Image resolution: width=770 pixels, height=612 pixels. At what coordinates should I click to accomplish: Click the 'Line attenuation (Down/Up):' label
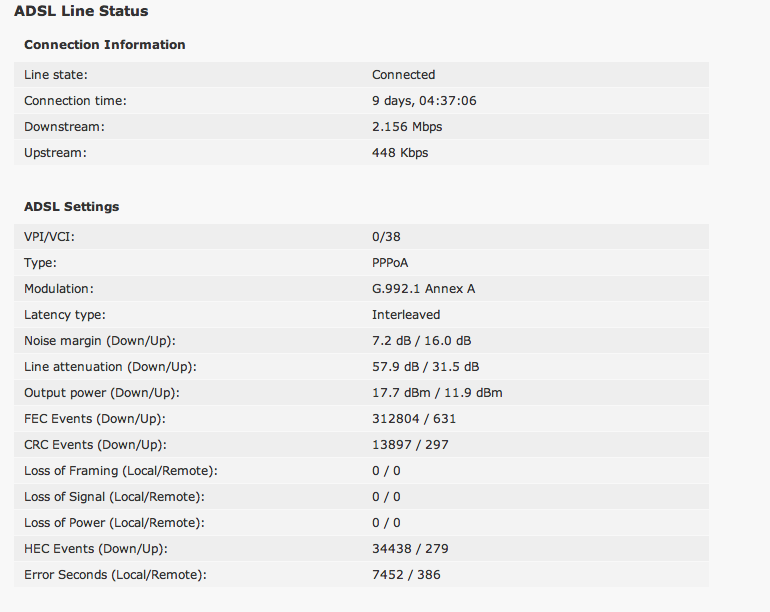coord(110,367)
